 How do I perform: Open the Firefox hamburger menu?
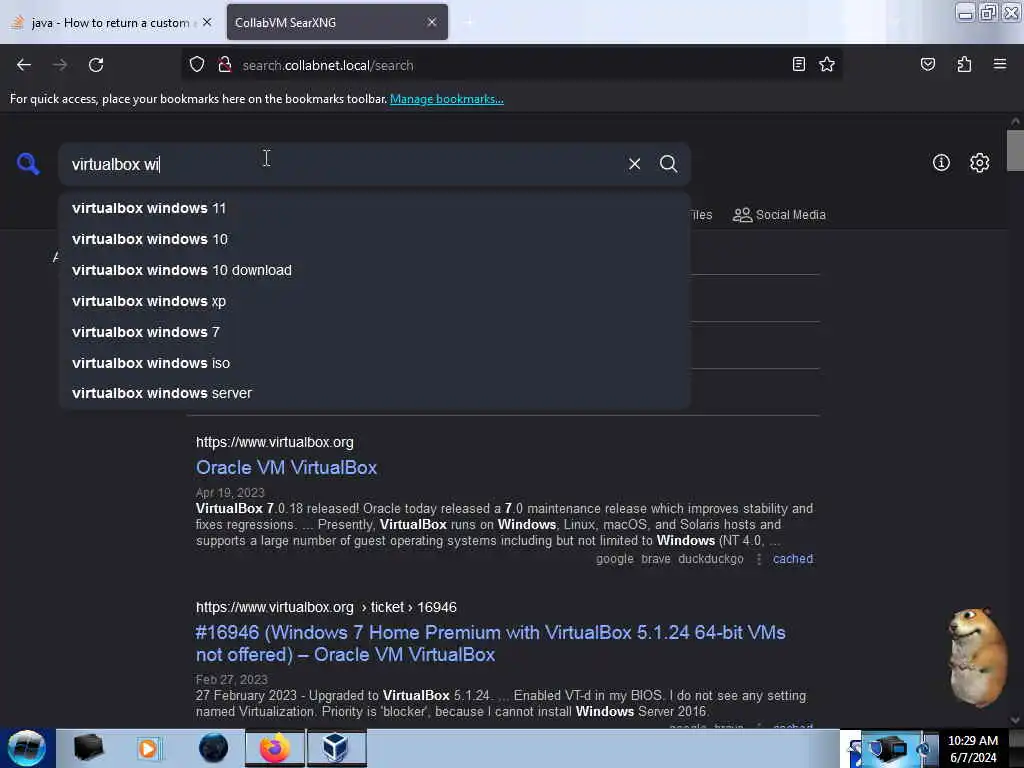pos(999,64)
